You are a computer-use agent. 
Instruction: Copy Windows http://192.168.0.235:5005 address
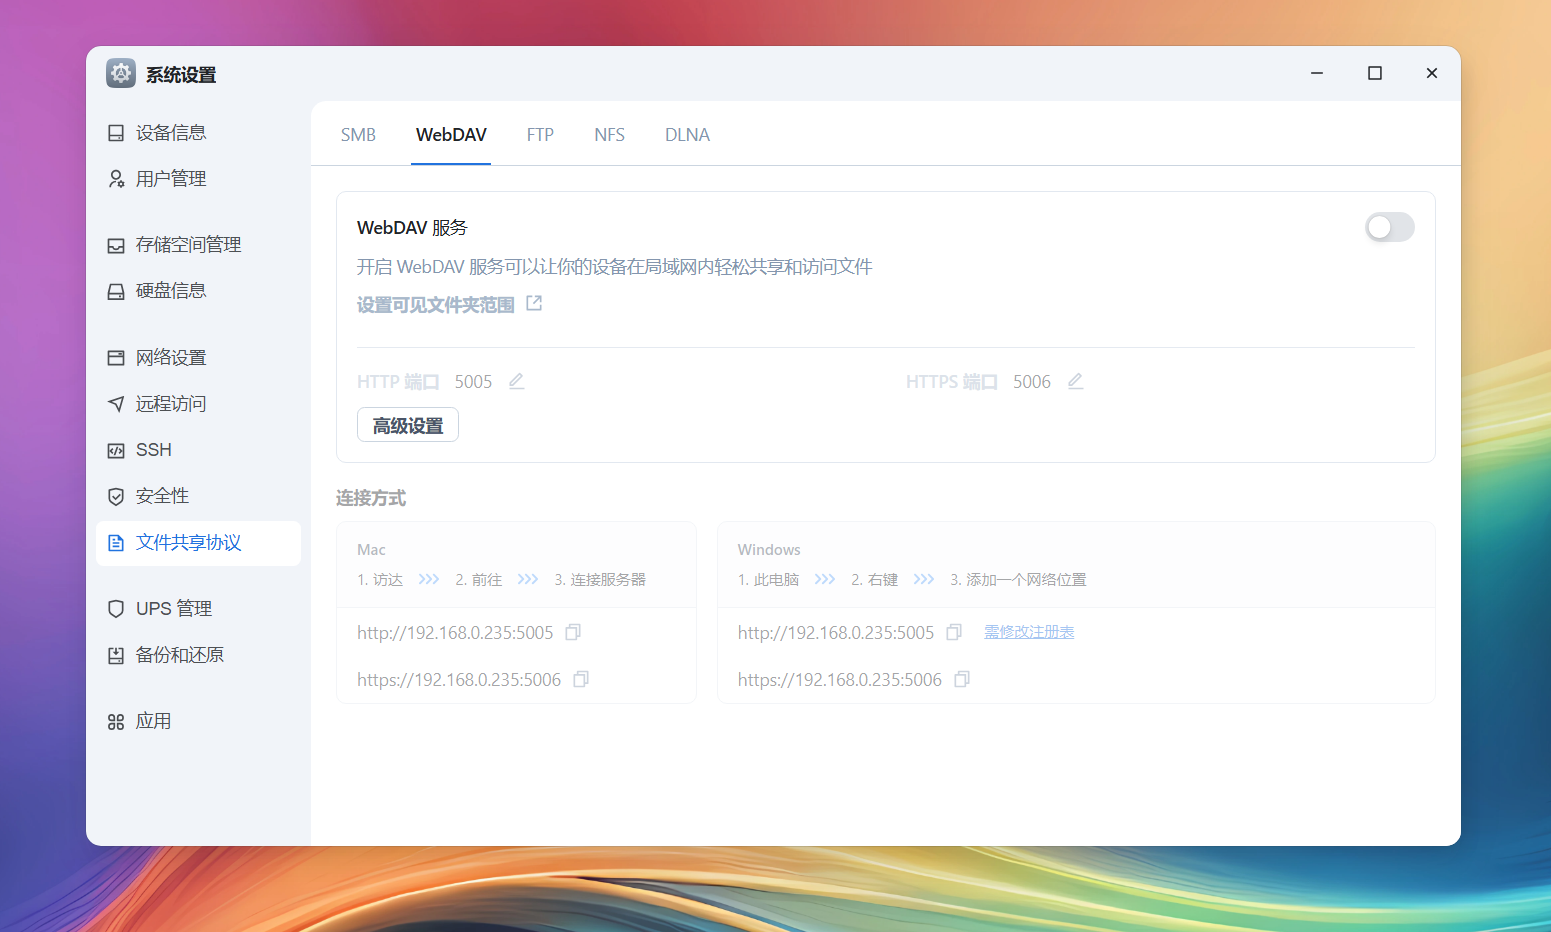(954, 632)
